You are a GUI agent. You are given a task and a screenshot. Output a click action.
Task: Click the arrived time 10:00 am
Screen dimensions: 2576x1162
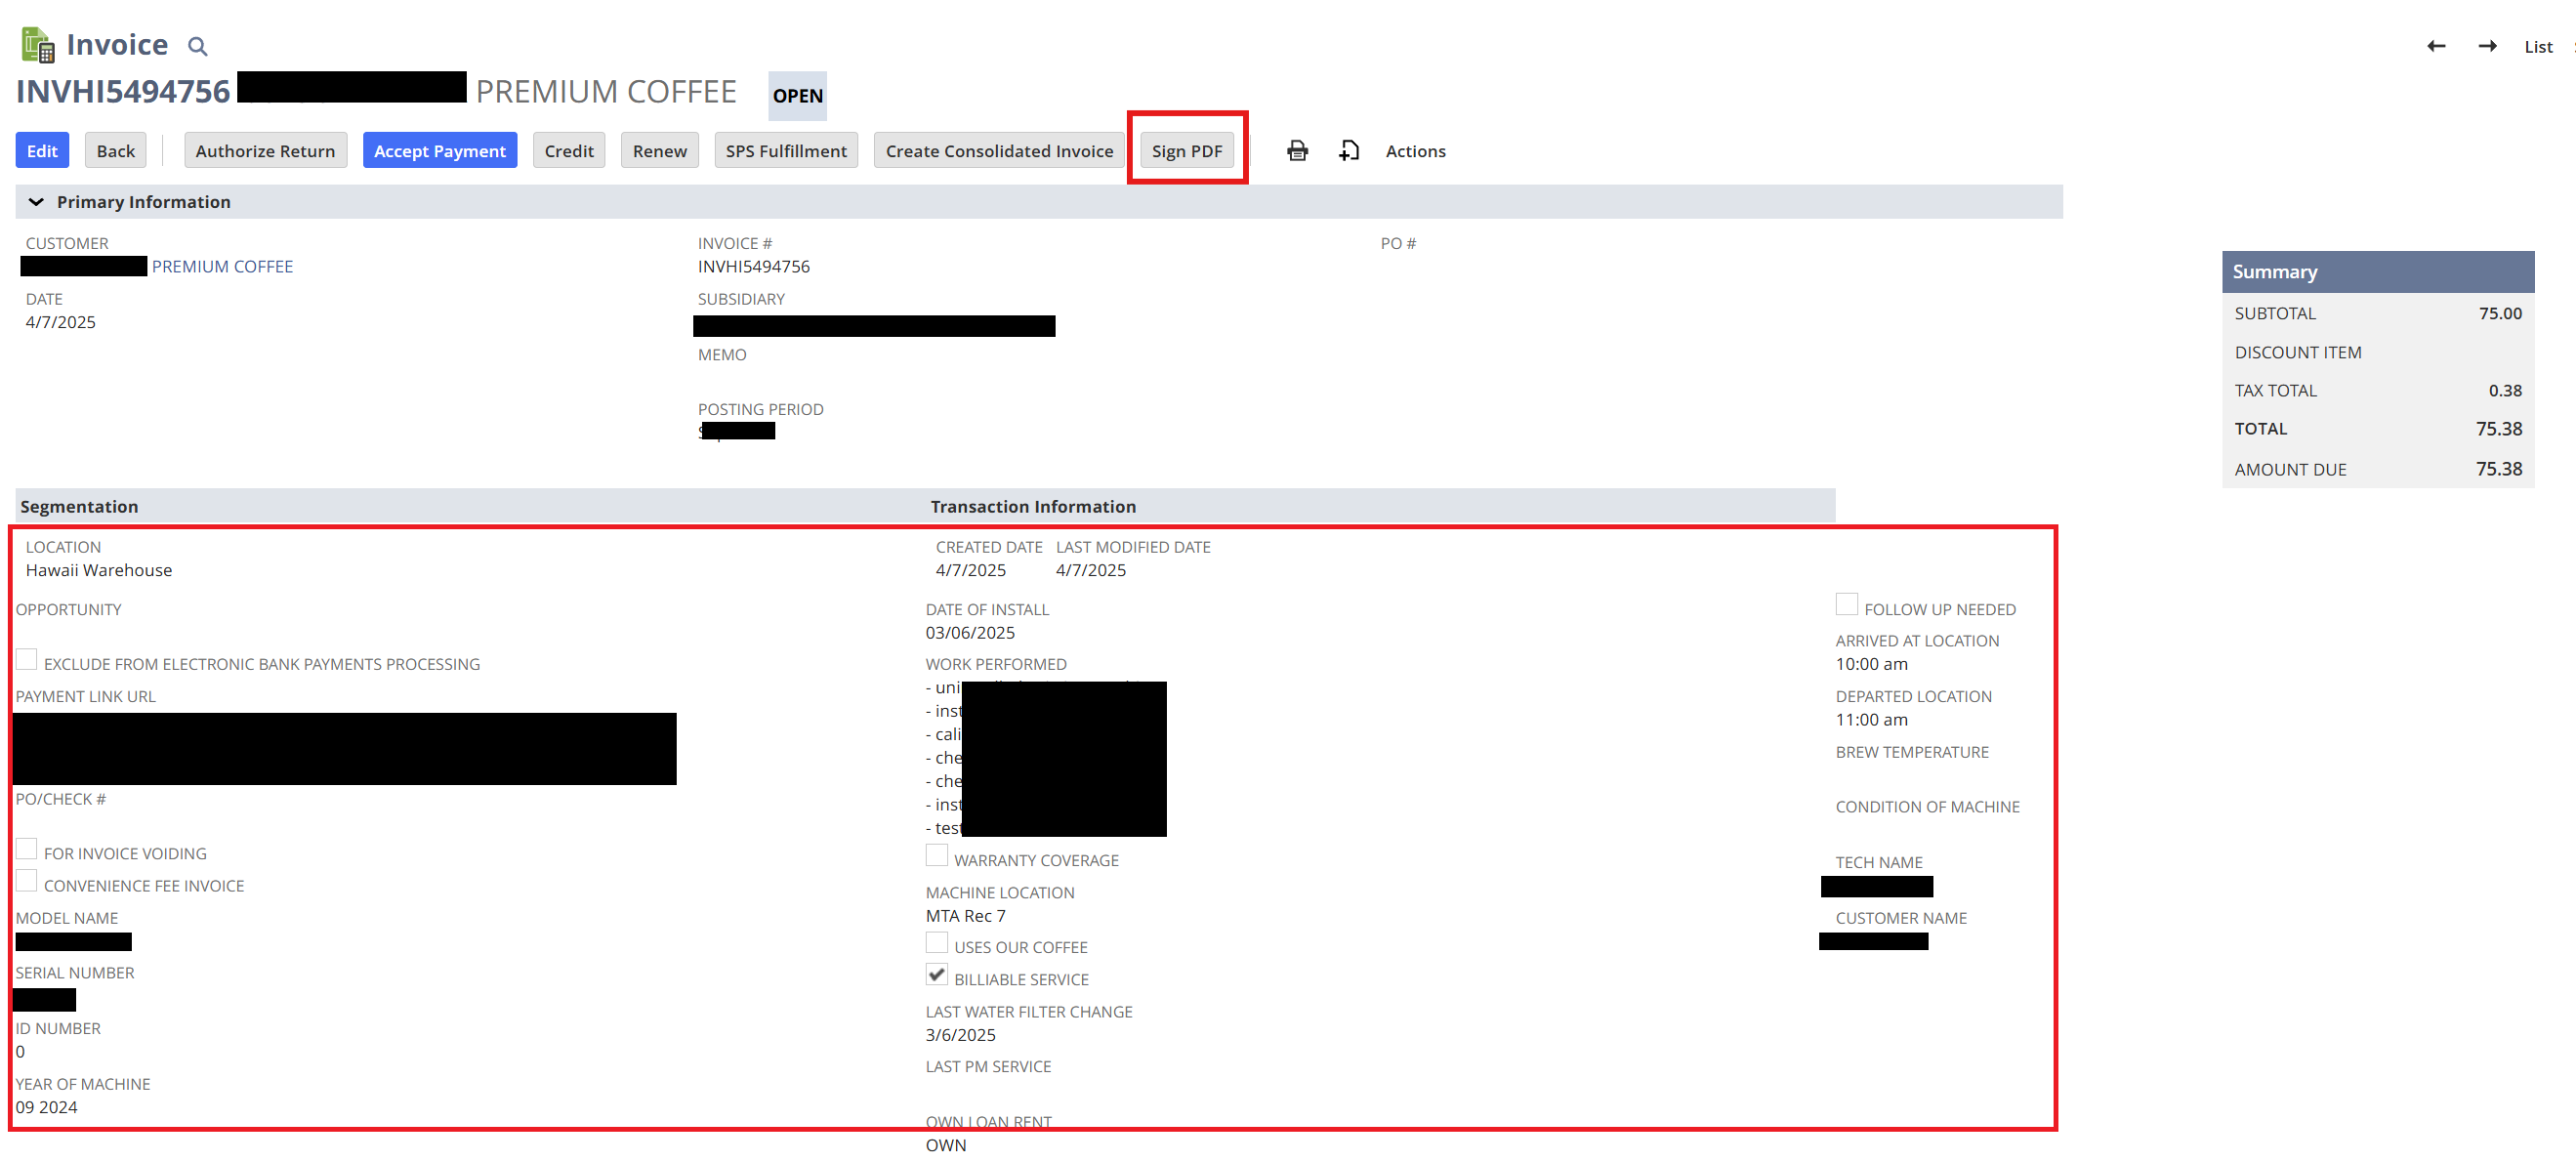pos(1872,664)
